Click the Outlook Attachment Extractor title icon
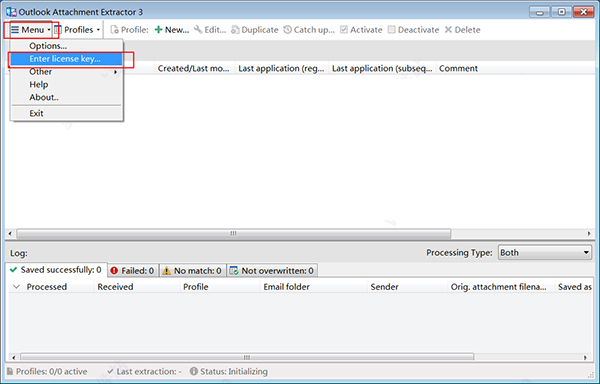This screenshot has height=384, width=600. click(x=11, y=12)
